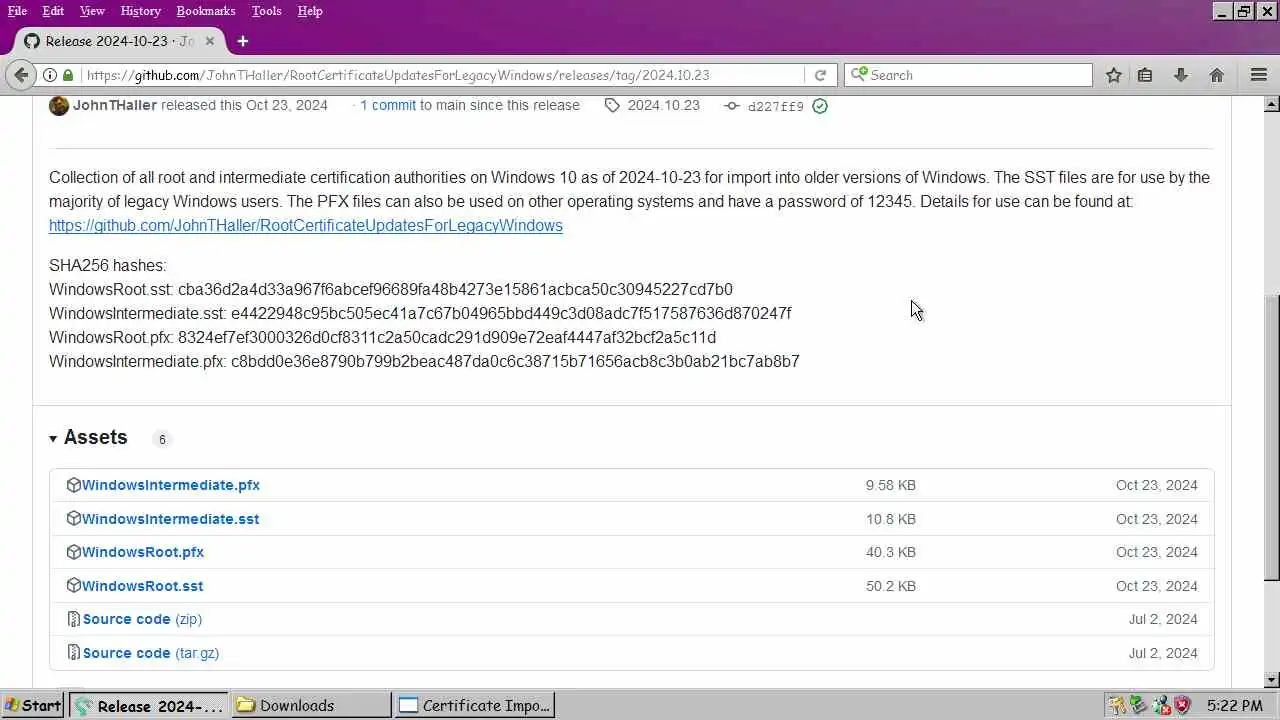
Task: Open the File menu
Action: (17, 11)
